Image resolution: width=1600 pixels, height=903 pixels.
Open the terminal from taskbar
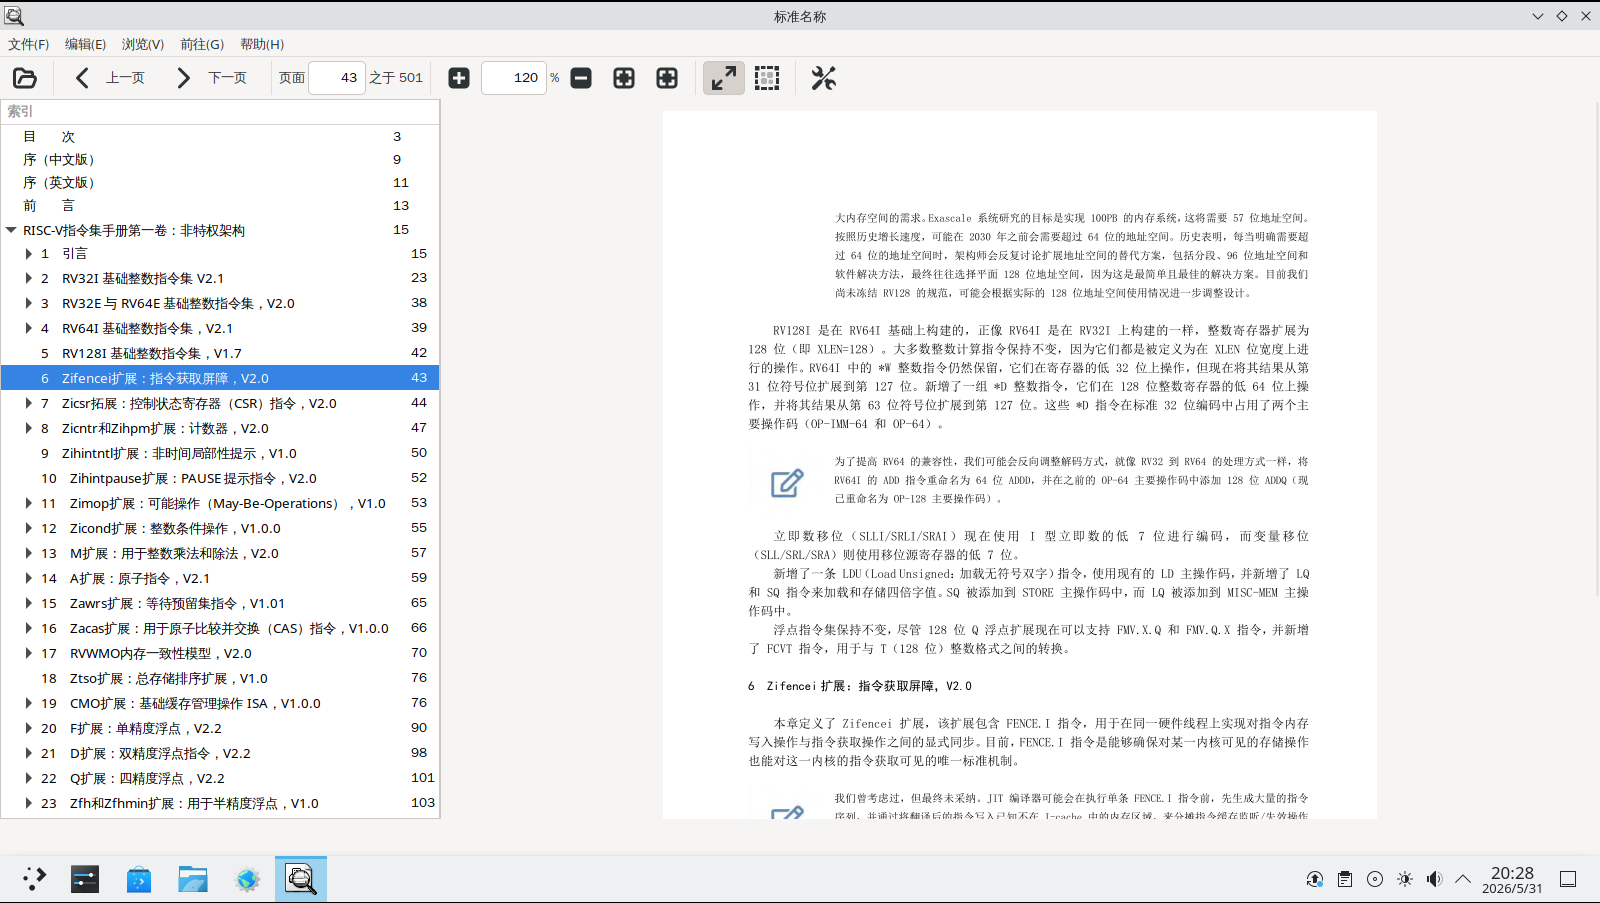pyautogui.click(x=85, y=879)
